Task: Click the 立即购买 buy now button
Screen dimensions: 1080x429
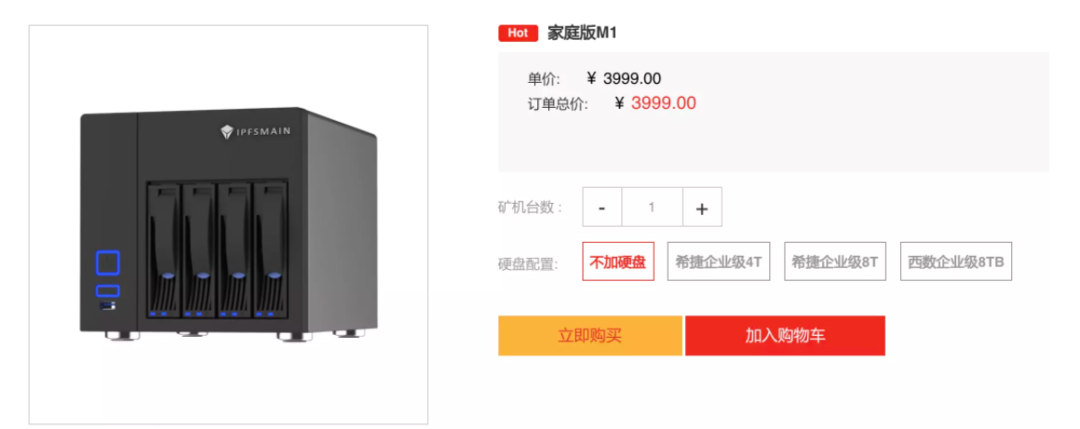Action: [x=590, y=336]
